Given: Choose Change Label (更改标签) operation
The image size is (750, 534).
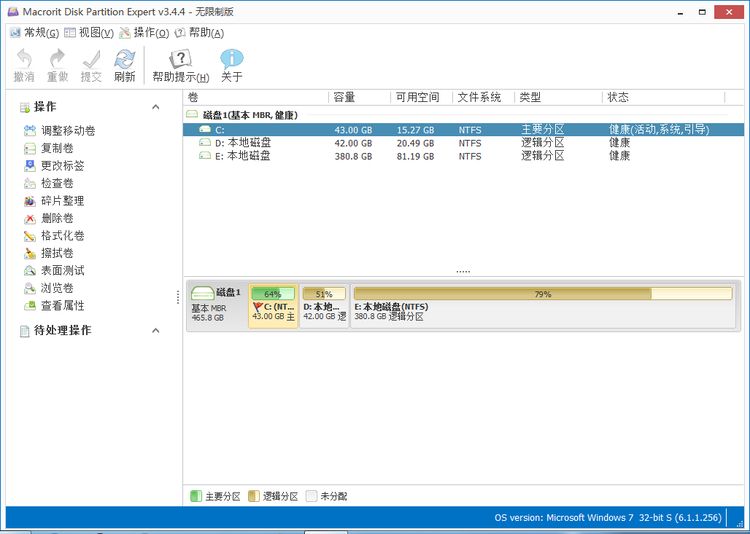Looking at the screenshot, I should [54, 166].
